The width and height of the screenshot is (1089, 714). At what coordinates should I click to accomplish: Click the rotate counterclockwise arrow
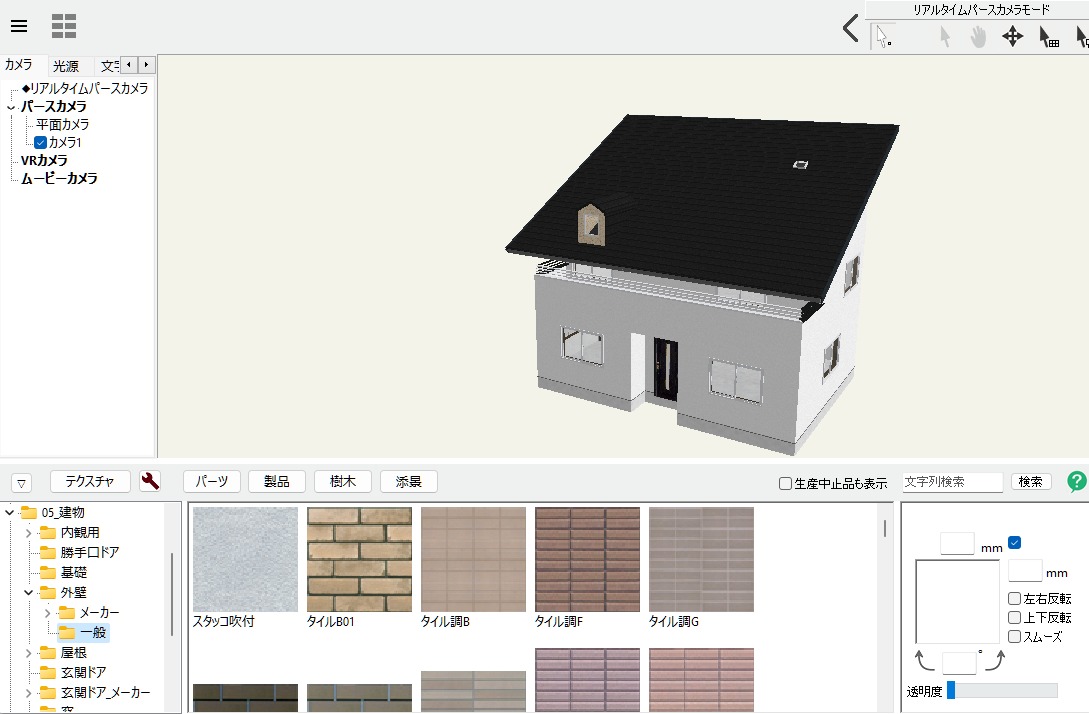point(926,660)
